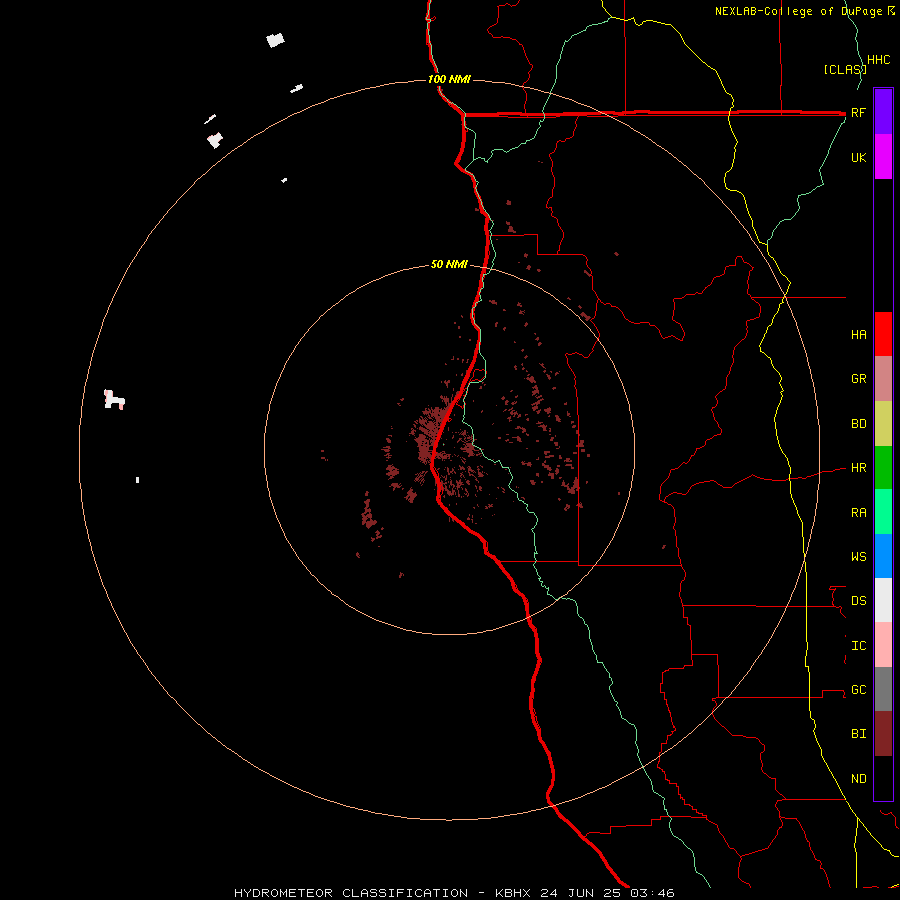Click the BD legend label
900x900 pixels.
[858, 424]
